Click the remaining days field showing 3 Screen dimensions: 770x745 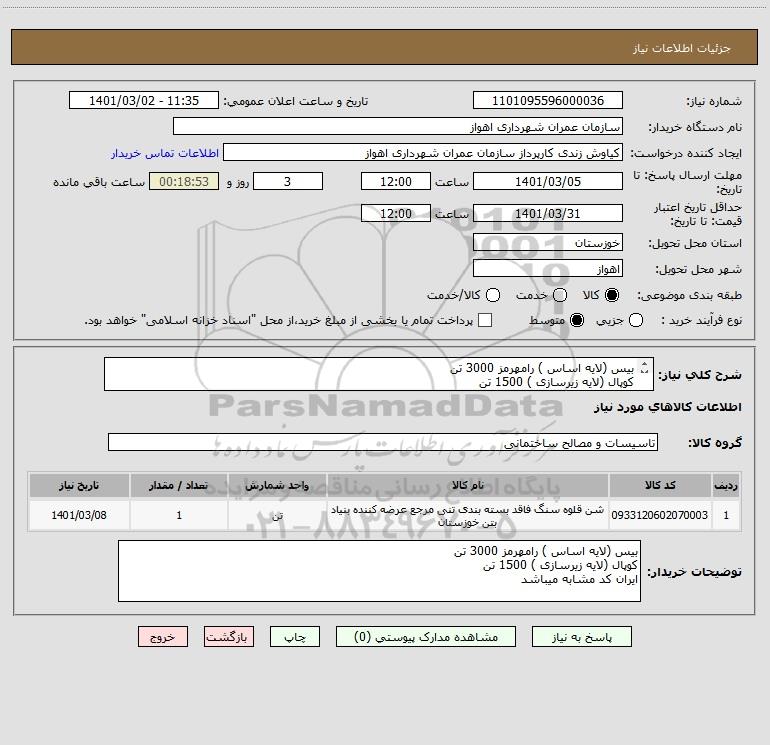pyautogui.click(x=288, y=181)
